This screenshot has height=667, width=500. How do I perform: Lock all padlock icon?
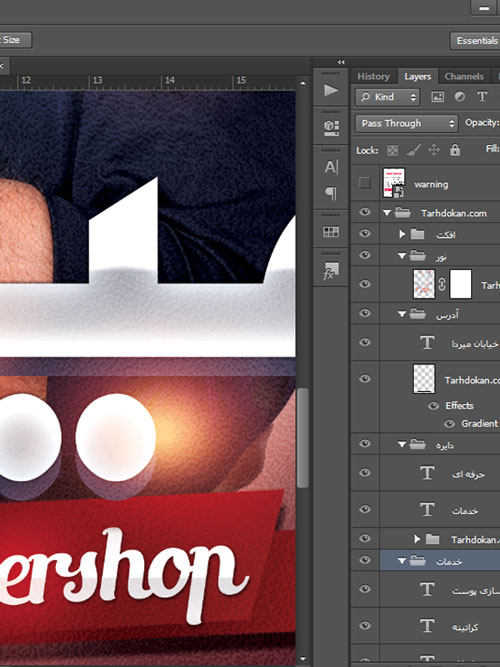(455, 150)
